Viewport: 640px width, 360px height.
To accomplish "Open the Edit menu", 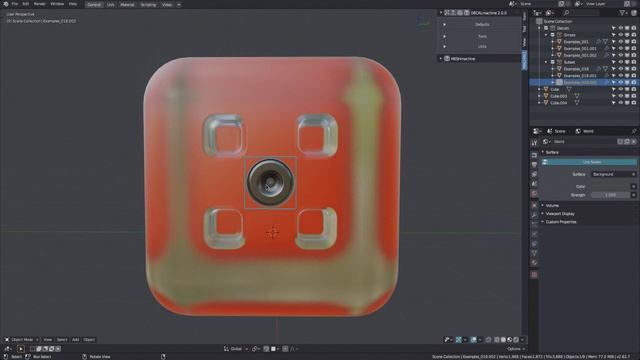I will coord(26,4).
